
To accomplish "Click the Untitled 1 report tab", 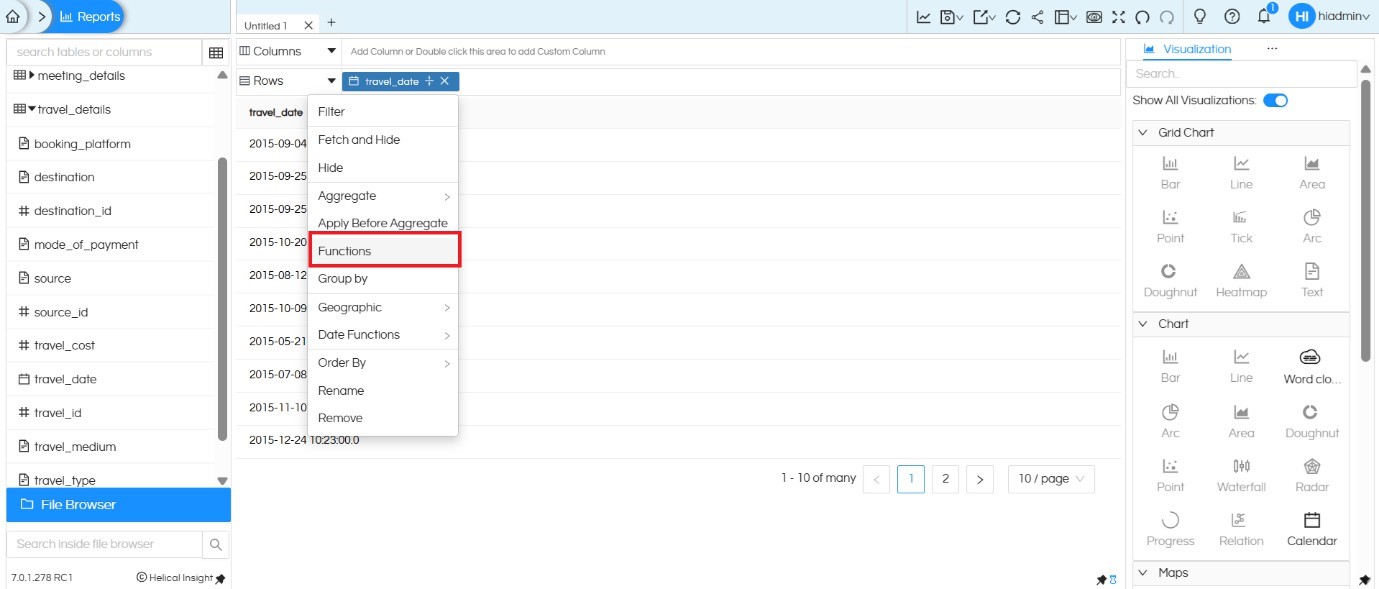I will [x=265, y=25].
